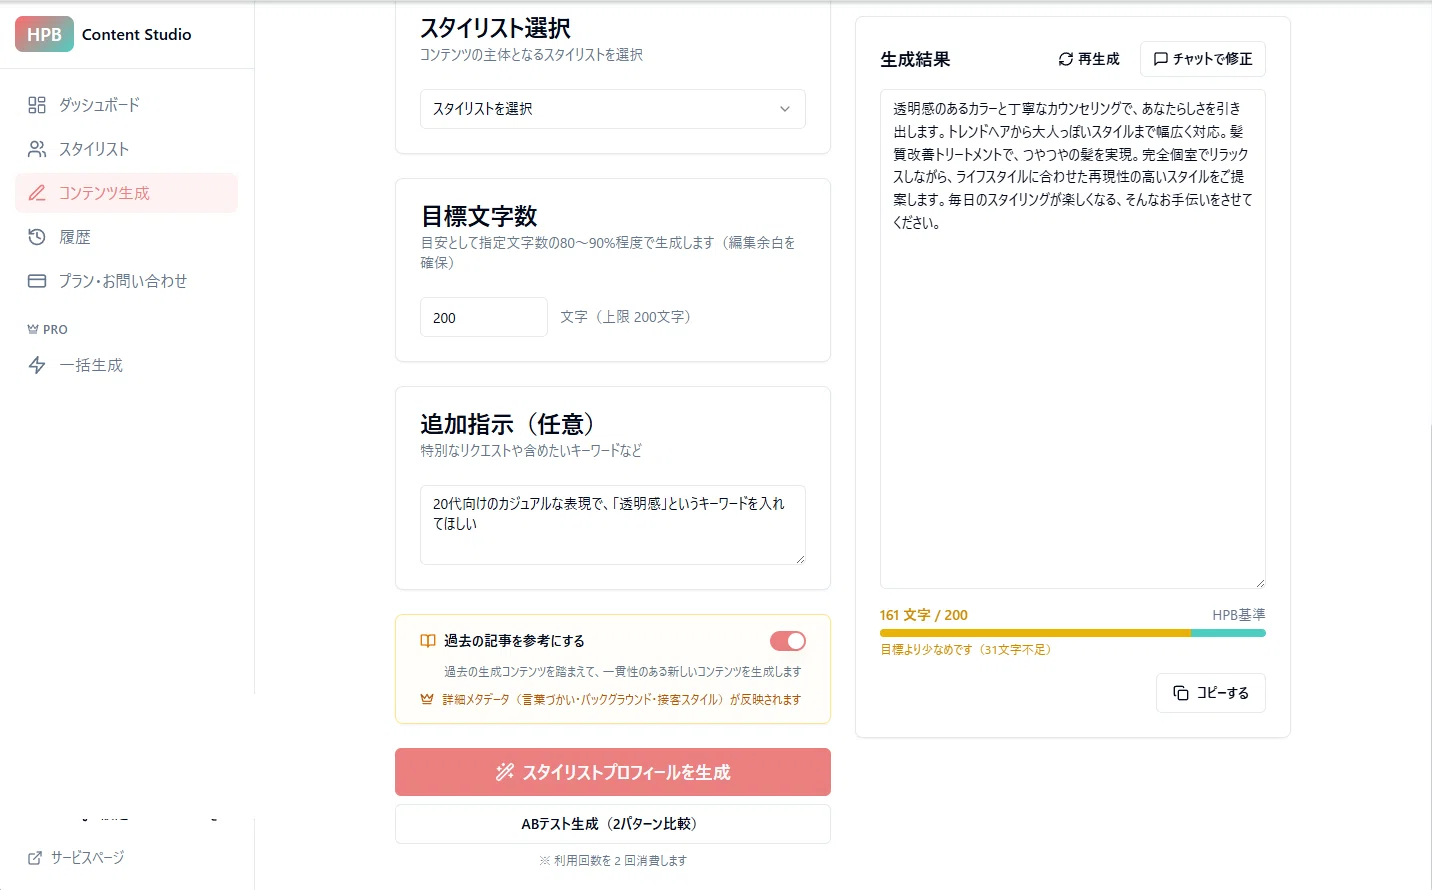Viewport: 1432px width, 890px height.
Task: Click the magic wand icon on generate button
Action: pos(505,772)
